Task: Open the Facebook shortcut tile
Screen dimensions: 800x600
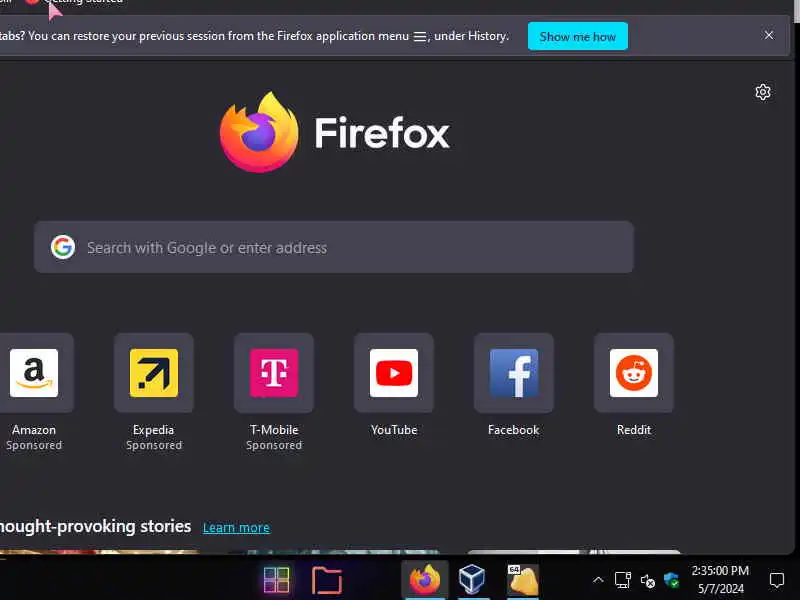Action: click(514, 373)
